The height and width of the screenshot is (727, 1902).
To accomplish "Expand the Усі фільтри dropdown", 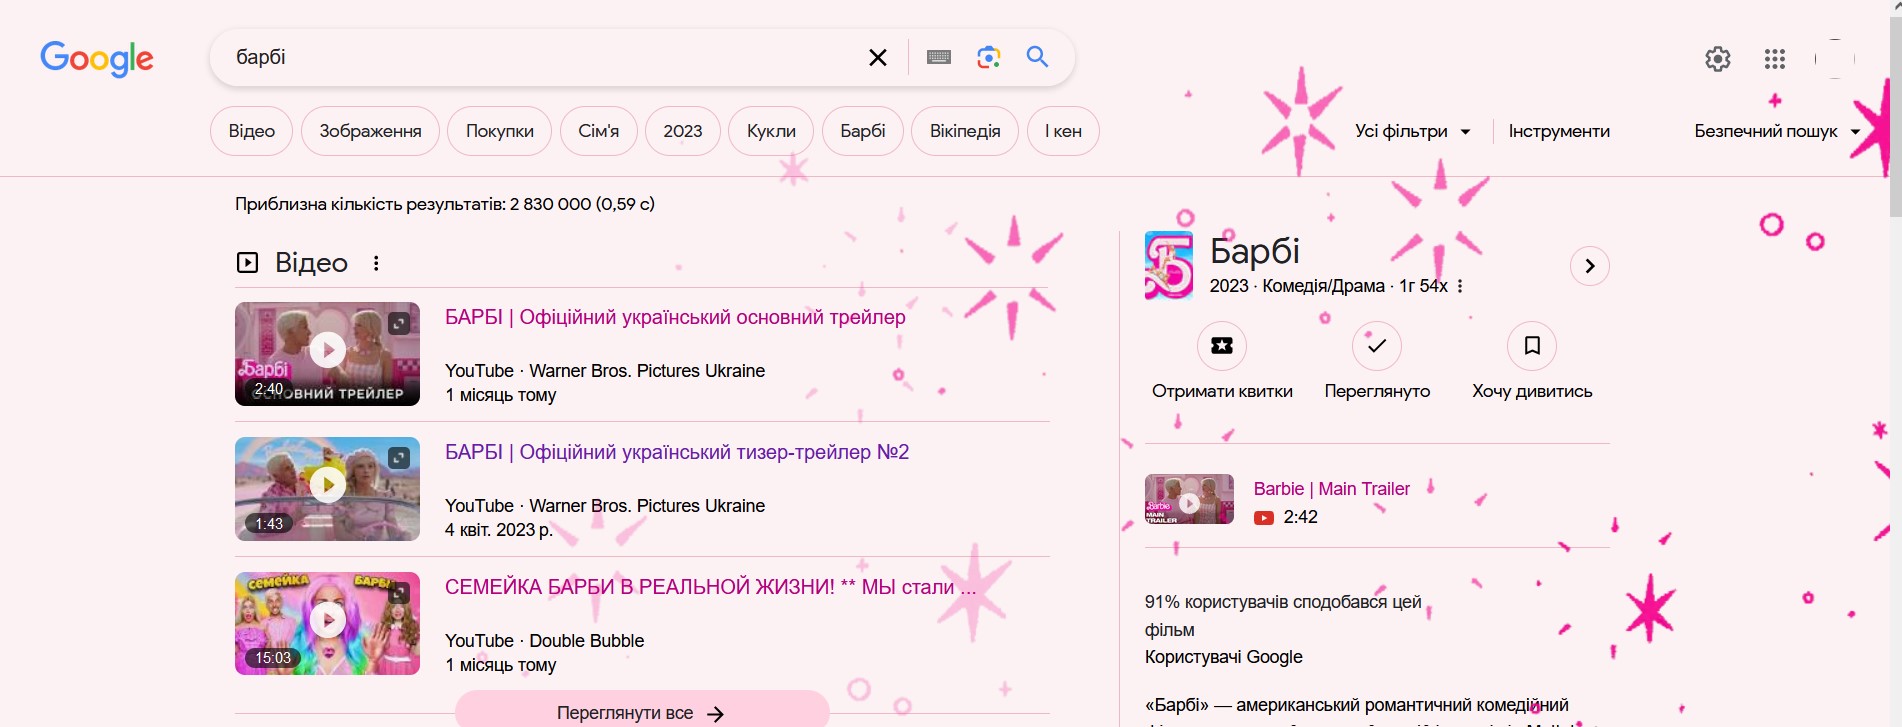I will [1412, 131].
